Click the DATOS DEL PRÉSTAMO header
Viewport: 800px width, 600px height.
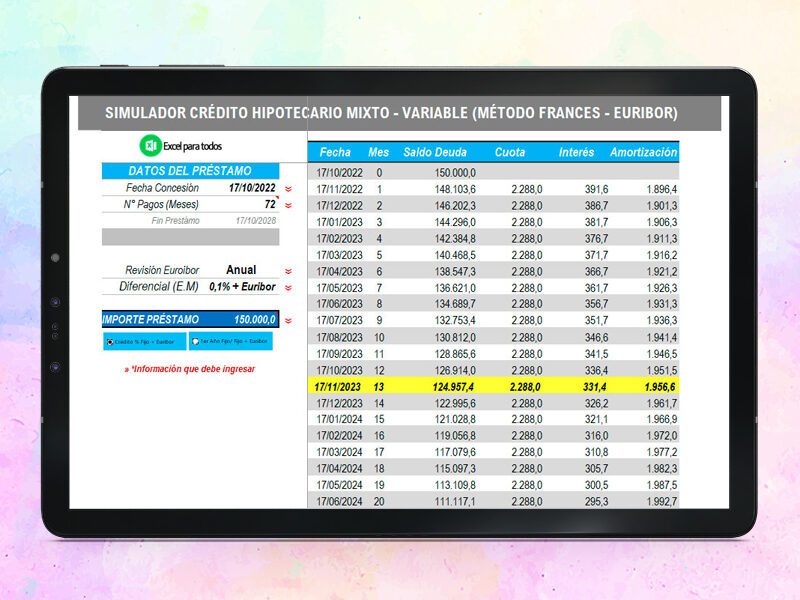(190, 171)
